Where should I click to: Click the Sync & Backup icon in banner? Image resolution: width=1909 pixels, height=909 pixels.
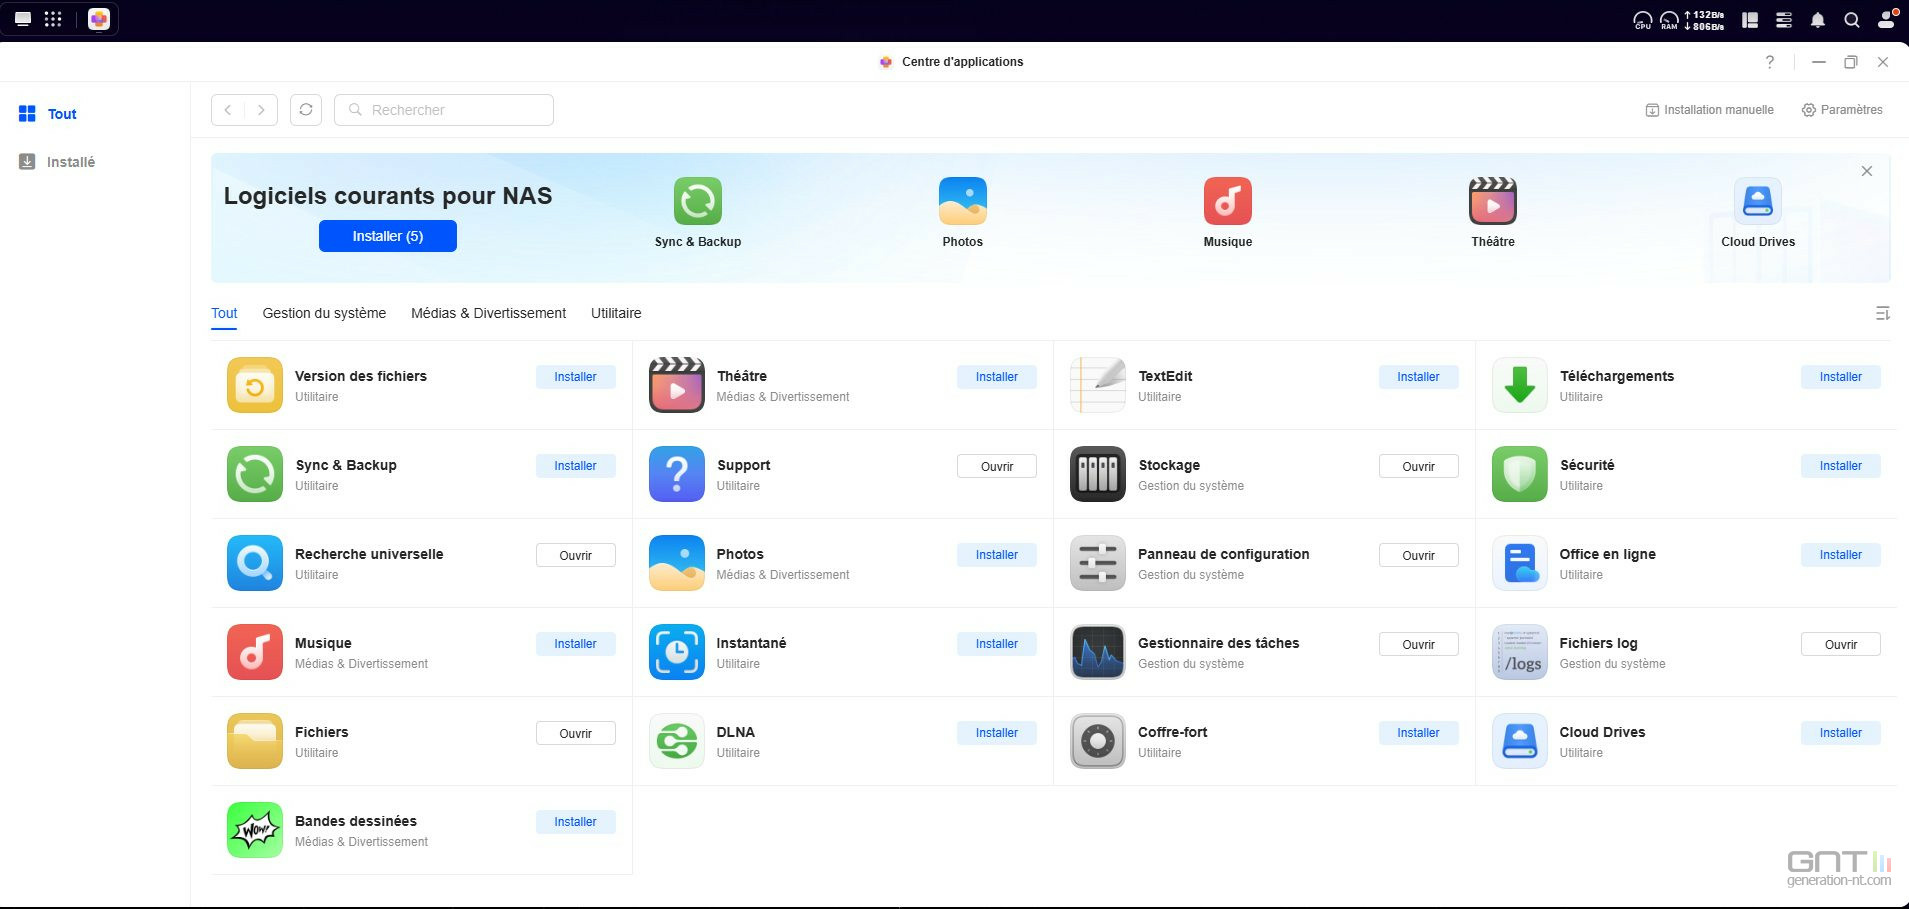pos(697,201)
